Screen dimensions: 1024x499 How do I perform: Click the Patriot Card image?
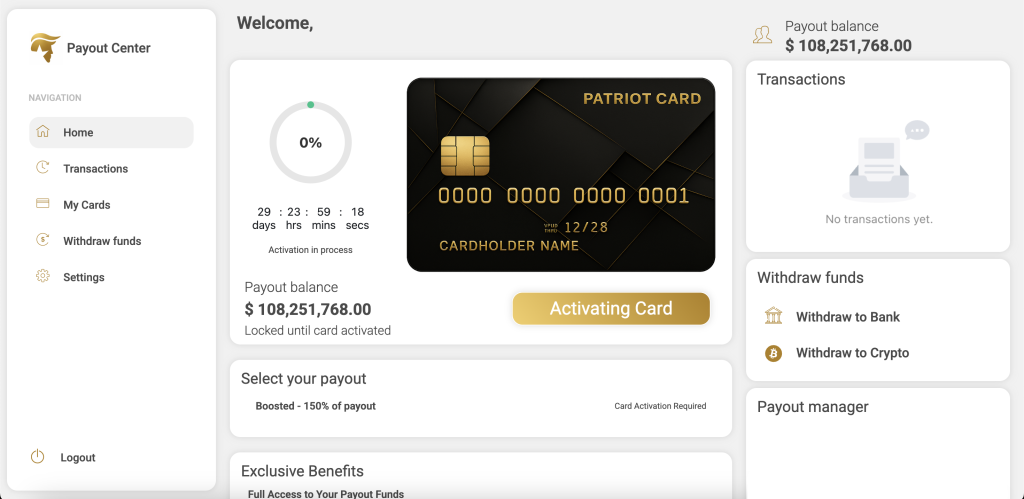[560, 175]
